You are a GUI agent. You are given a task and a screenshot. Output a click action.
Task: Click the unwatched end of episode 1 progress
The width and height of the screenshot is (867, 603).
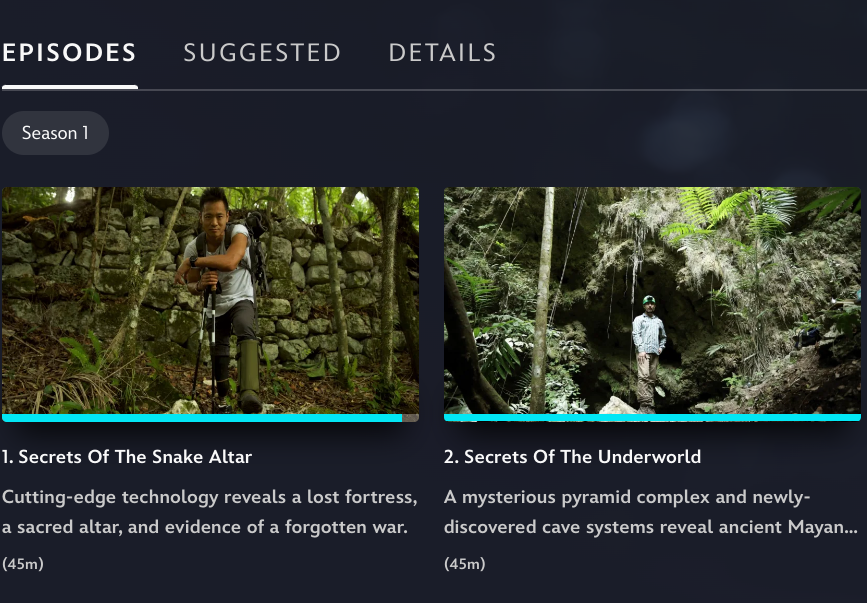pyautogui.click(x=410, y=418)
